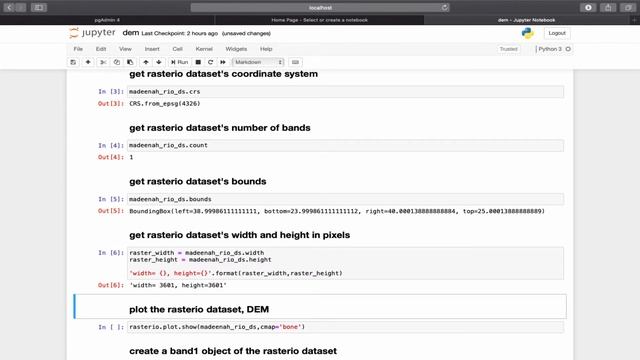Click the browser share icon

pyautogui.click(x=608, y=7)
